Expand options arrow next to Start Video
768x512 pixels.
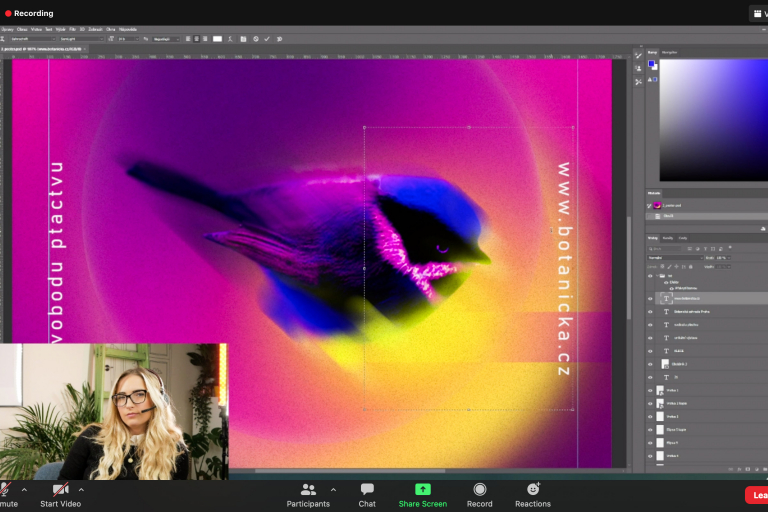click(81, 490)
